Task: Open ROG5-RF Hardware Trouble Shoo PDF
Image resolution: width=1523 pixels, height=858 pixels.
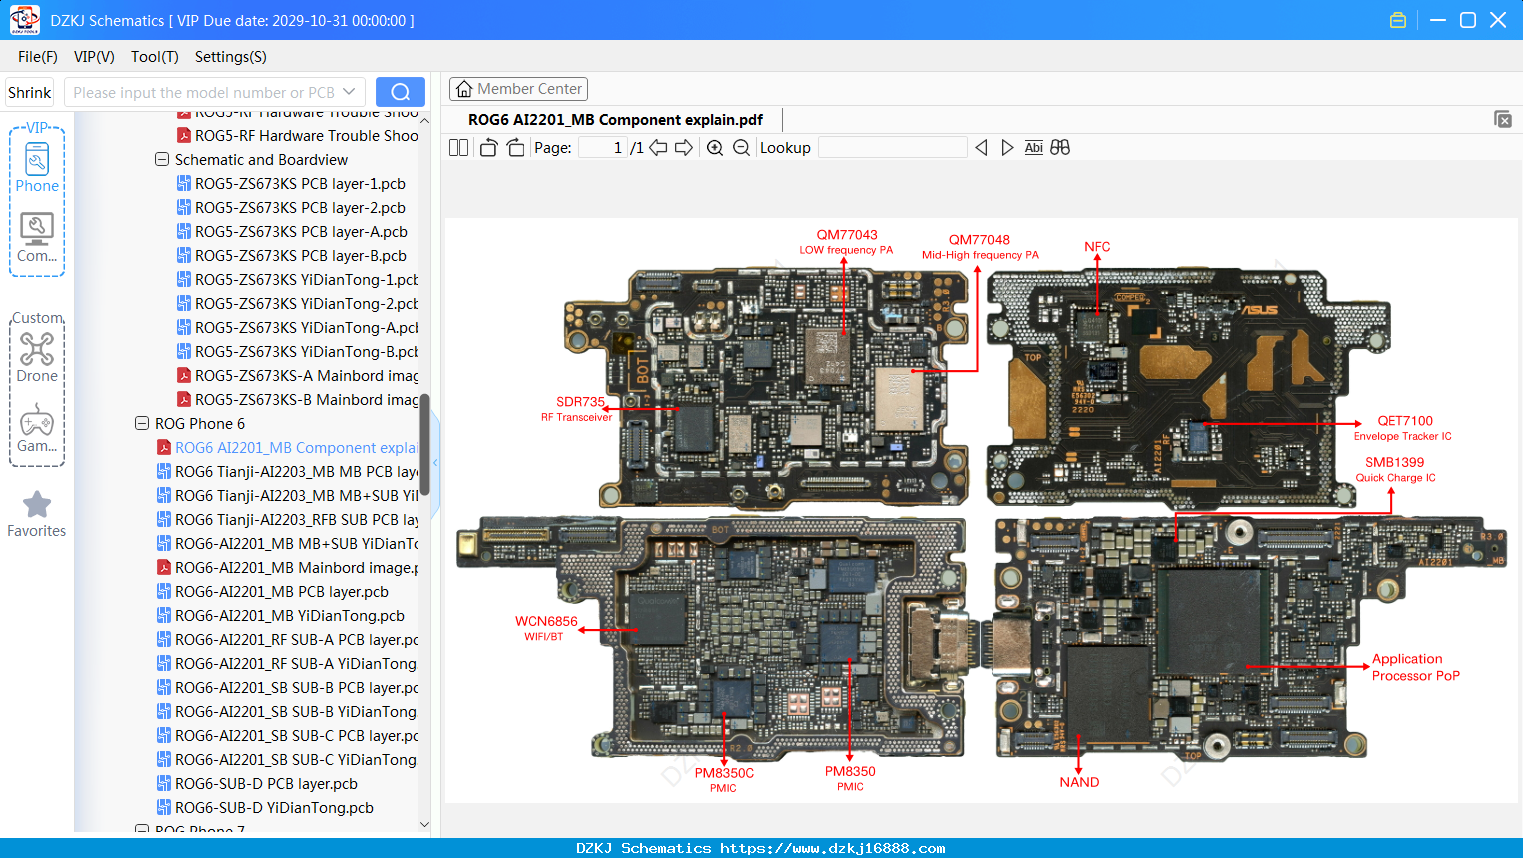Action: point(298,136)
